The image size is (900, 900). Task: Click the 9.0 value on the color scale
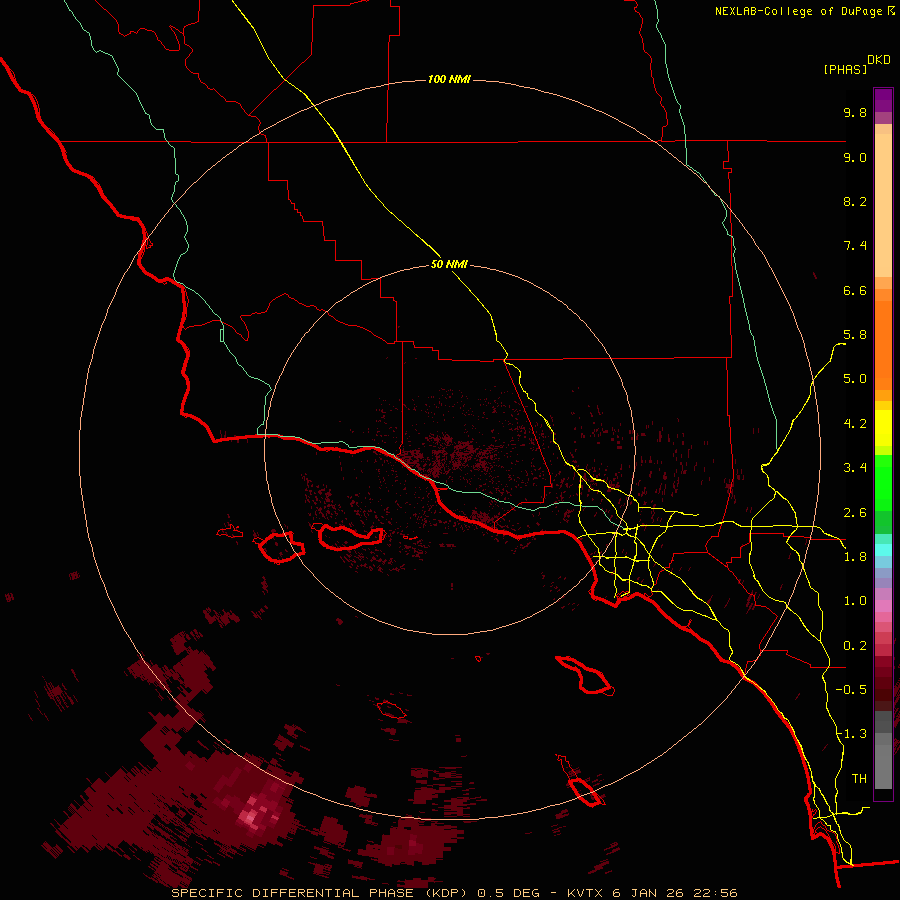855,157
